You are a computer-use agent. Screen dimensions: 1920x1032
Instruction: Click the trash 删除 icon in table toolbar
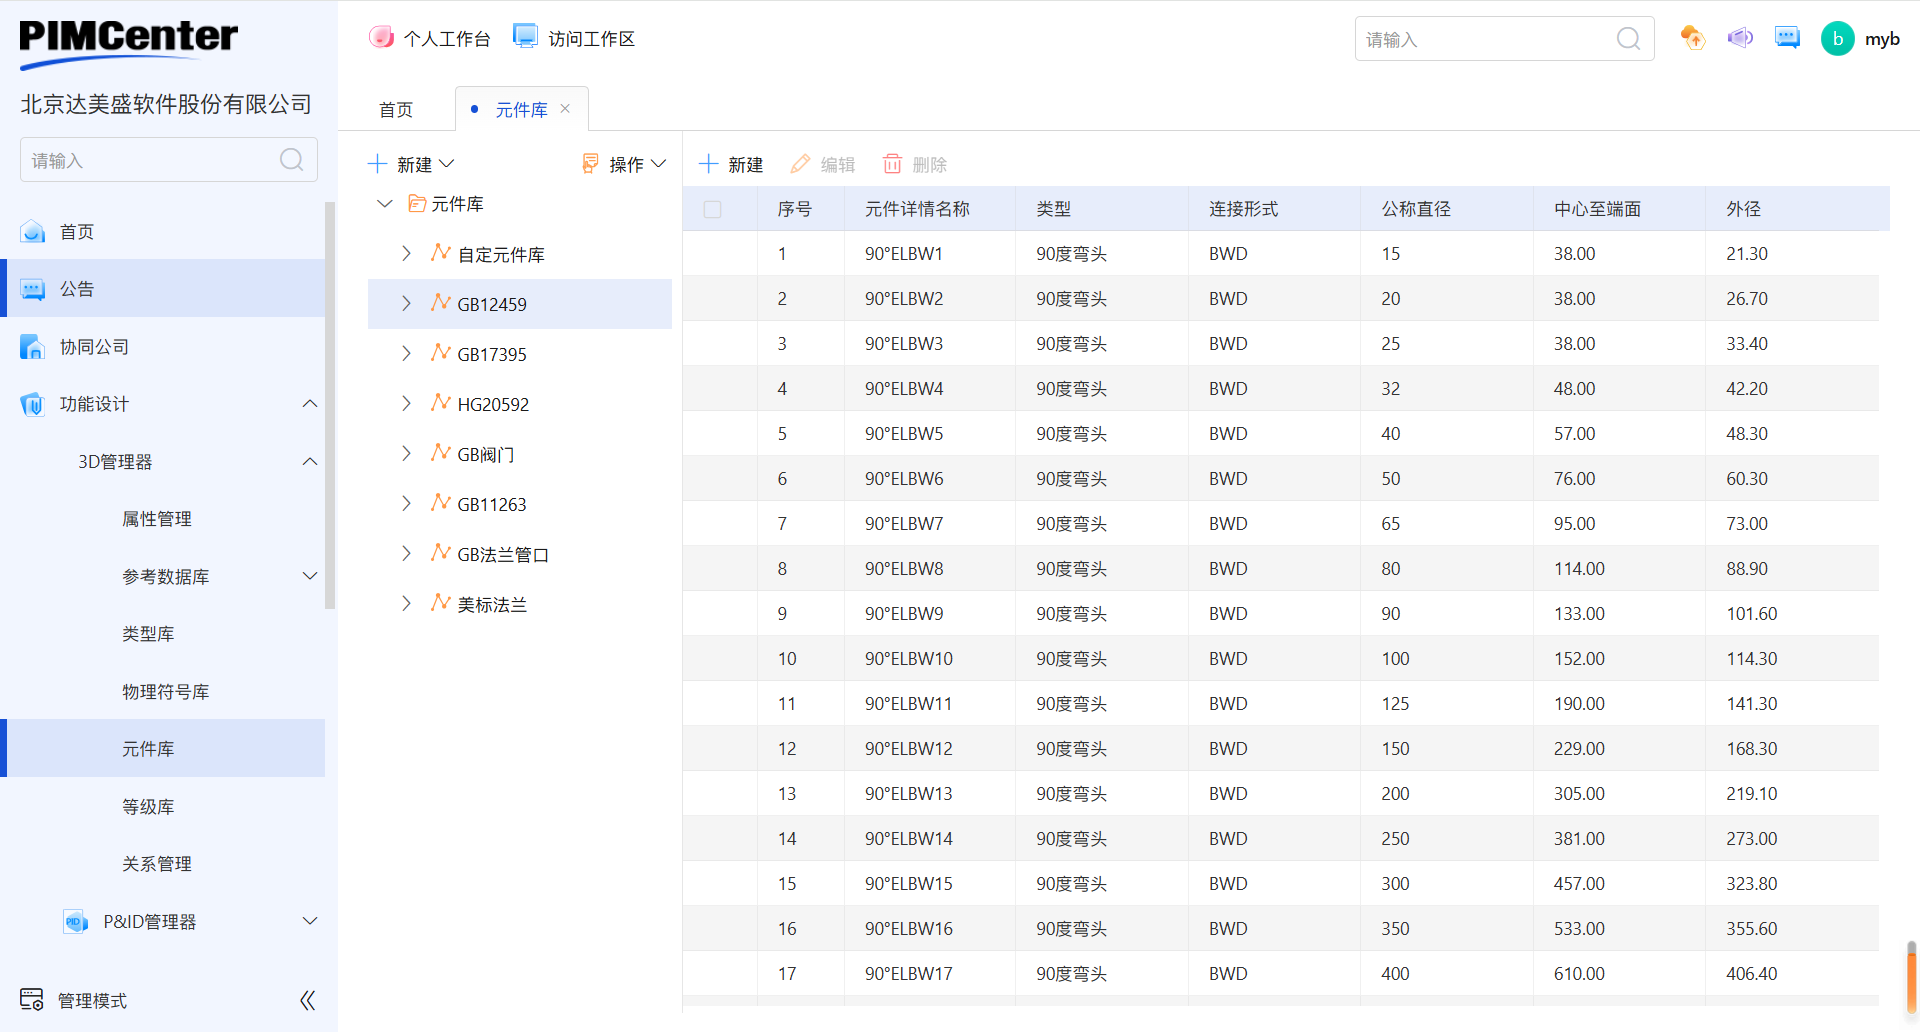pos(892,164)
